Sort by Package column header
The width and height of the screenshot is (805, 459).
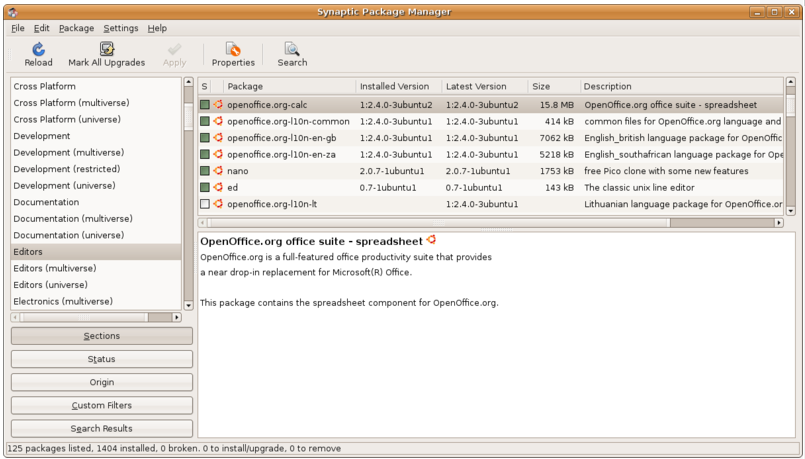[x=290, y=86]
